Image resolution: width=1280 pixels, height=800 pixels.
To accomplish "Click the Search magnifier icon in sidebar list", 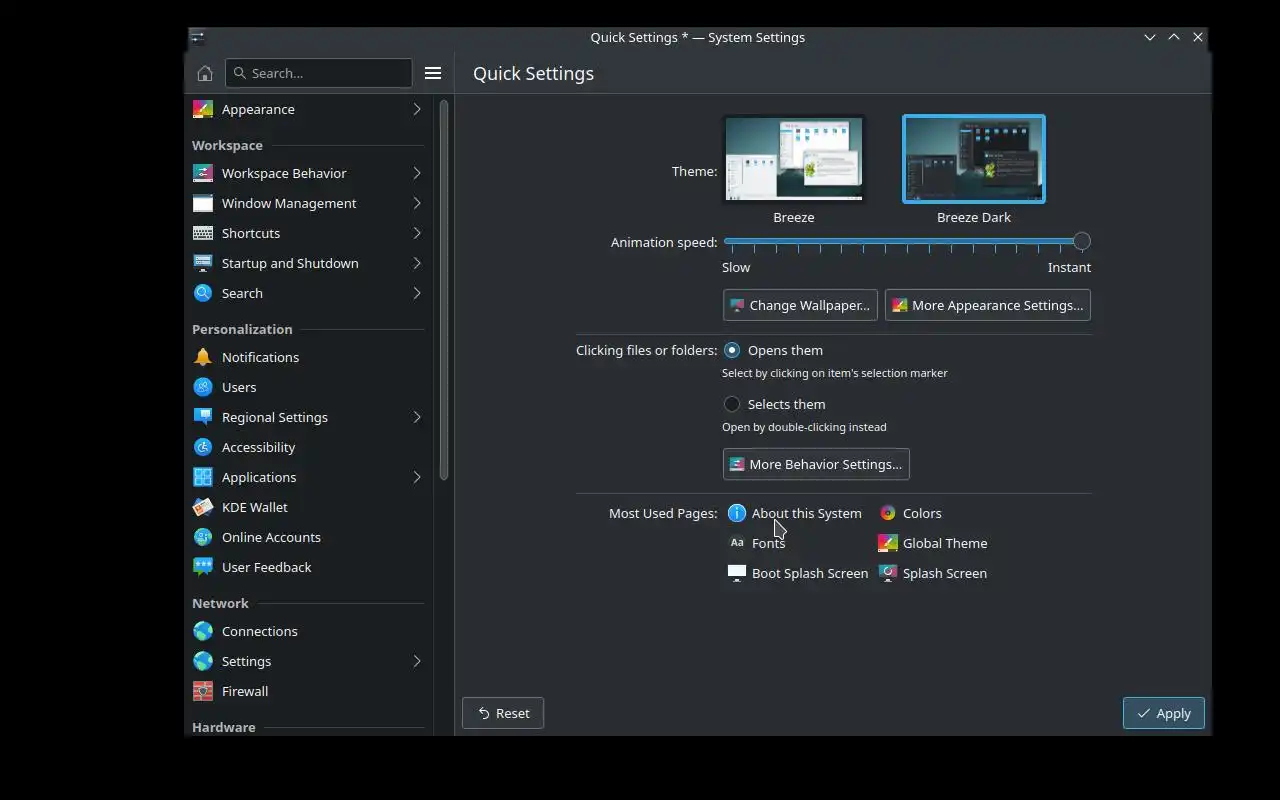I will click(203, 293).
